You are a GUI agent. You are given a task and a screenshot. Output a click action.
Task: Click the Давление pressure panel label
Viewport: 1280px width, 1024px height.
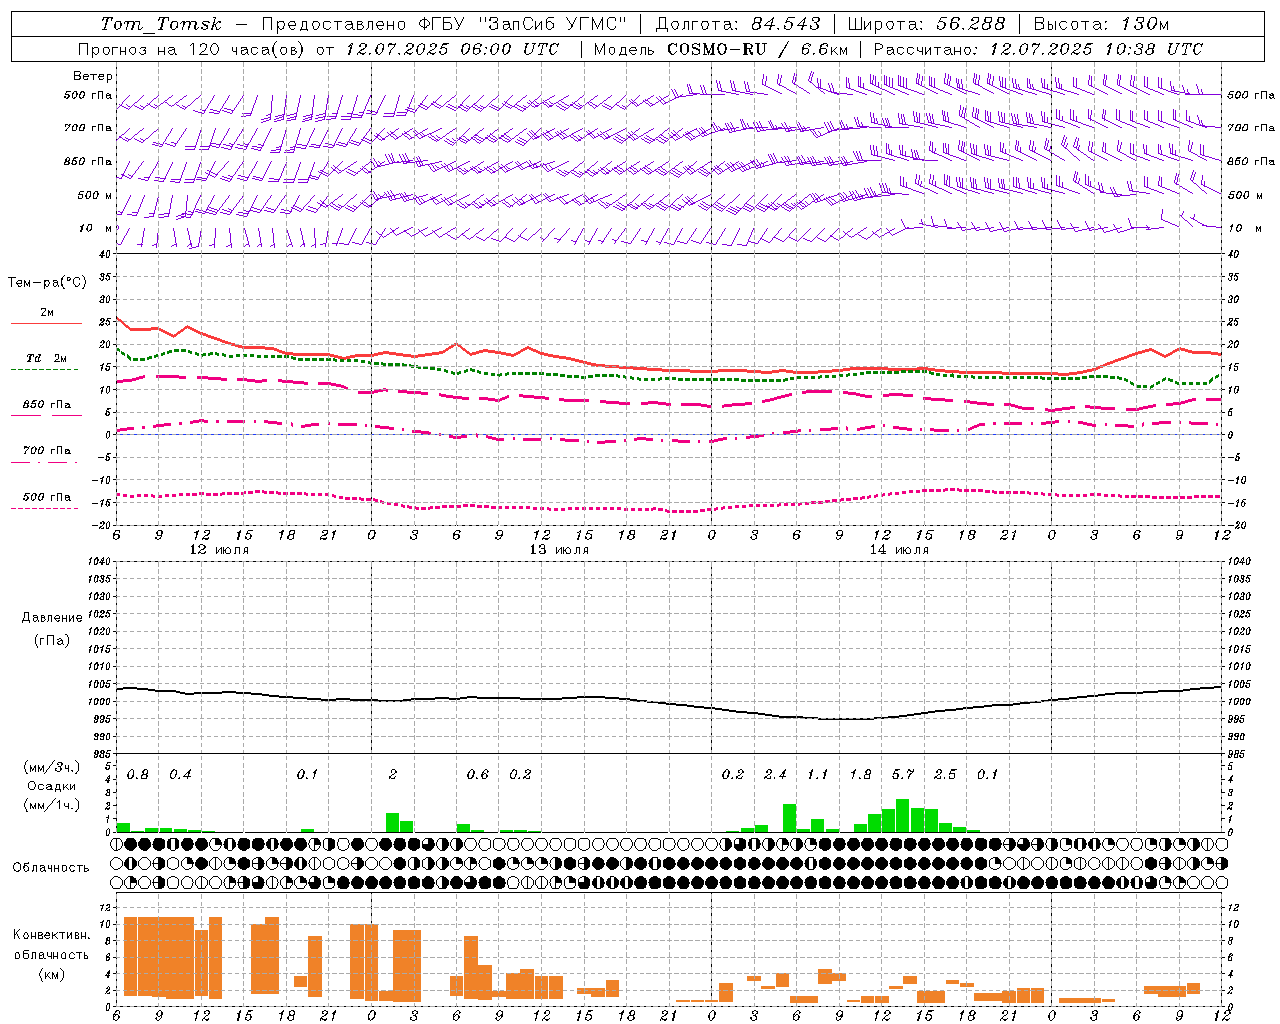52,618
